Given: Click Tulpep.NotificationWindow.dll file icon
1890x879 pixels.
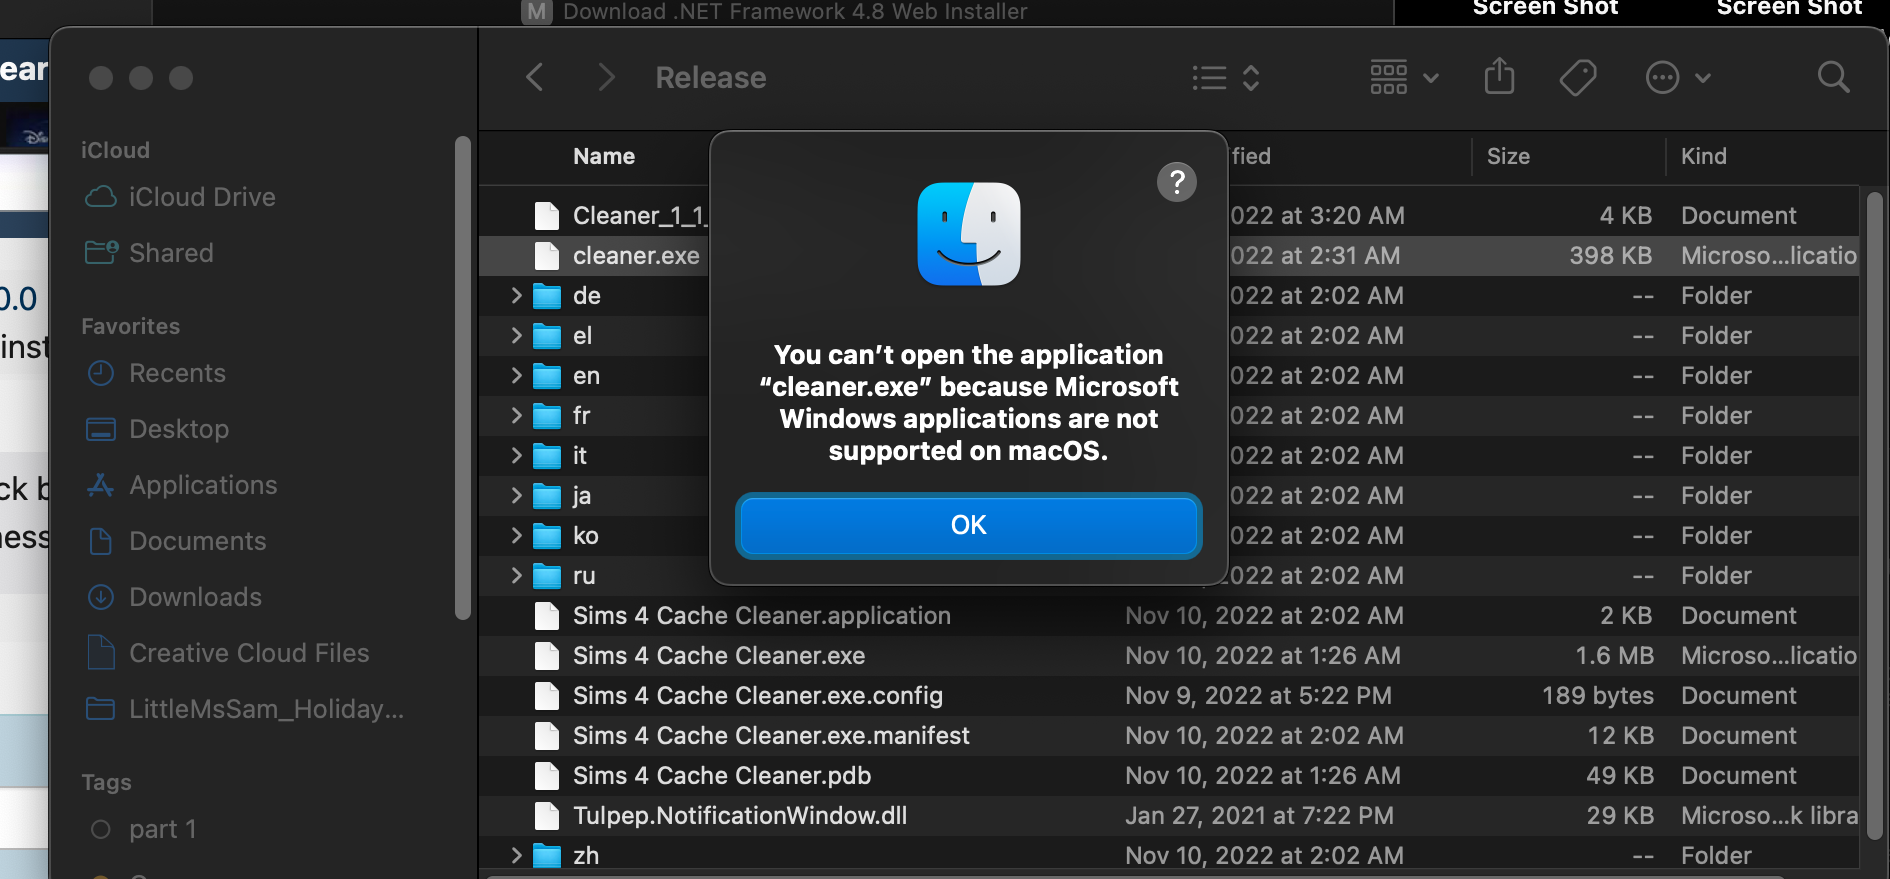Looking at the screenshot, I should pos(547,816).
